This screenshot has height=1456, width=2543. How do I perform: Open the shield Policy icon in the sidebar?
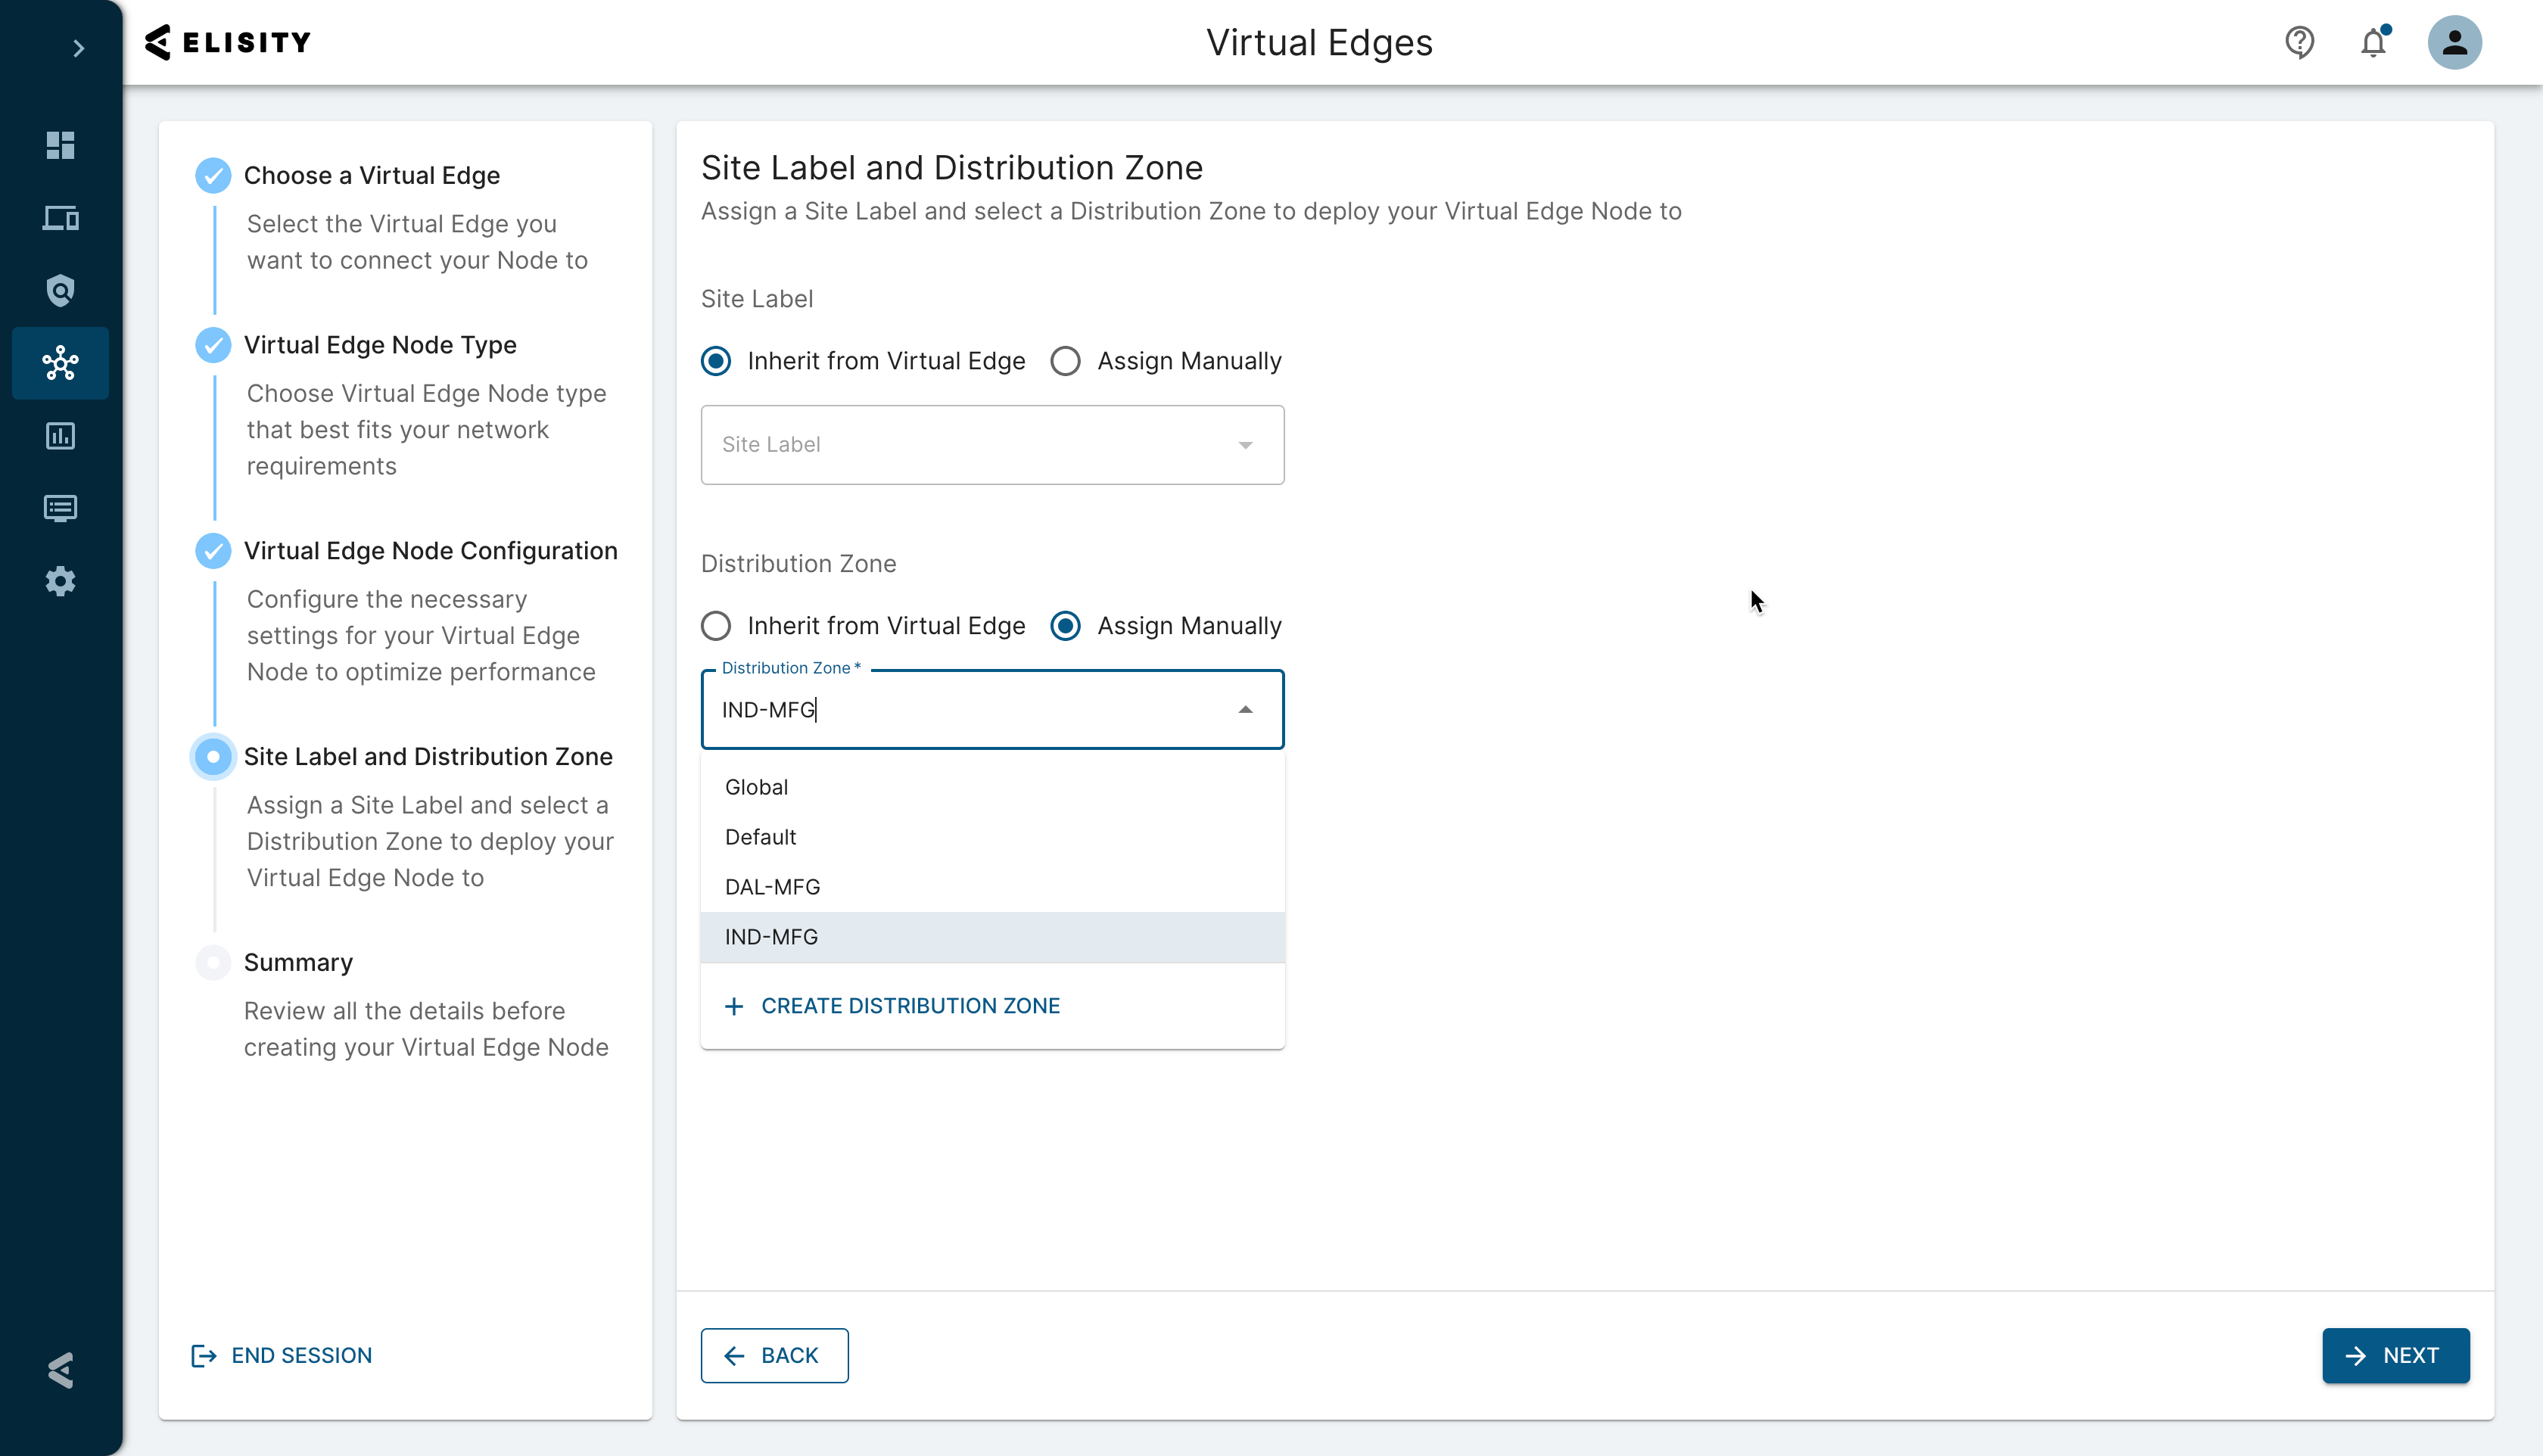click(60, 291)
